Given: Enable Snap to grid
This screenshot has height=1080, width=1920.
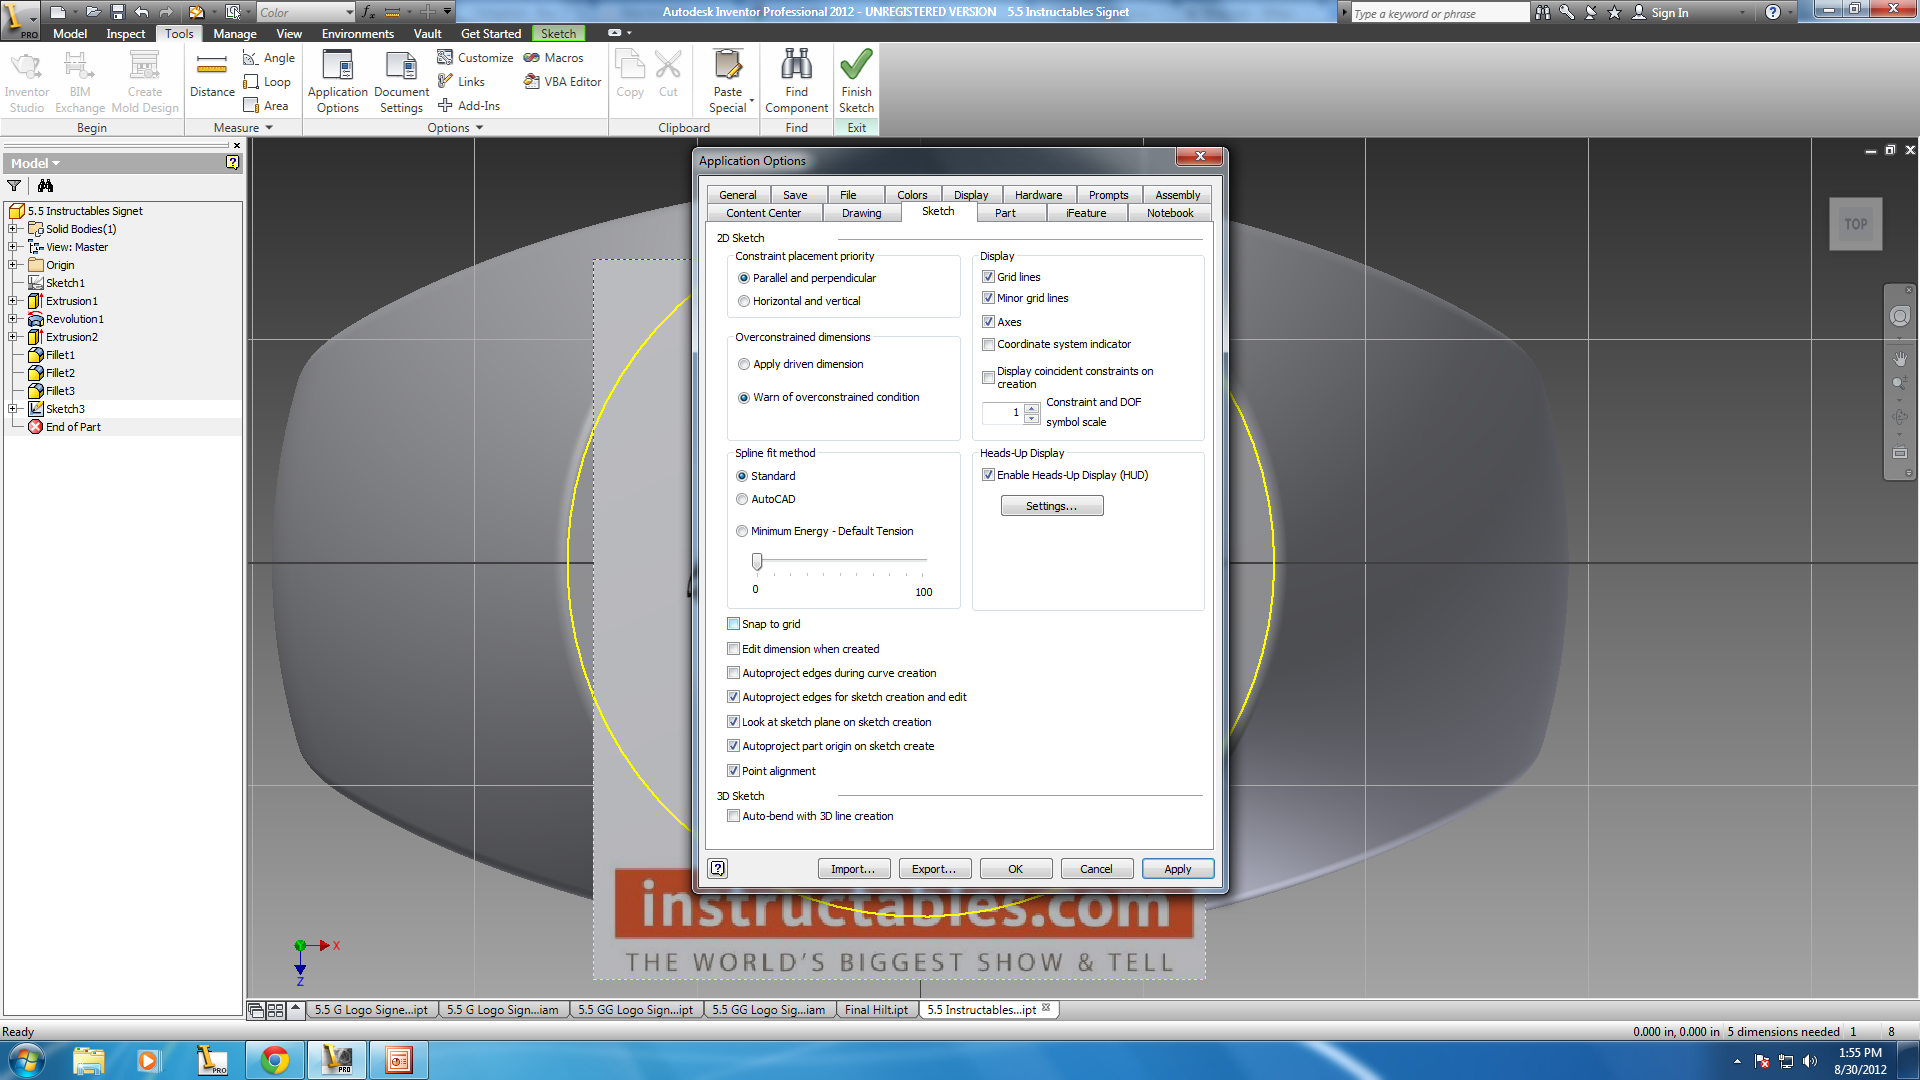Looking at the screenshot, I should tap(733, 624).
